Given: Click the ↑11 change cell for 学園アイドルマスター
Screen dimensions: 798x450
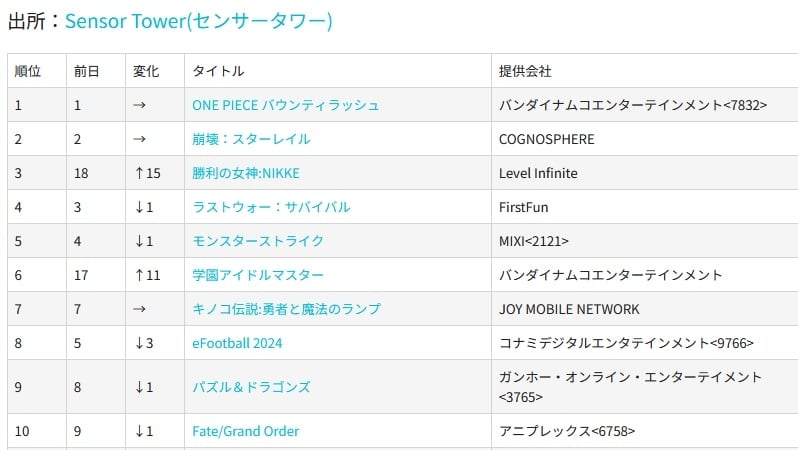Looking at the screenshot, I should click(147, 275).
